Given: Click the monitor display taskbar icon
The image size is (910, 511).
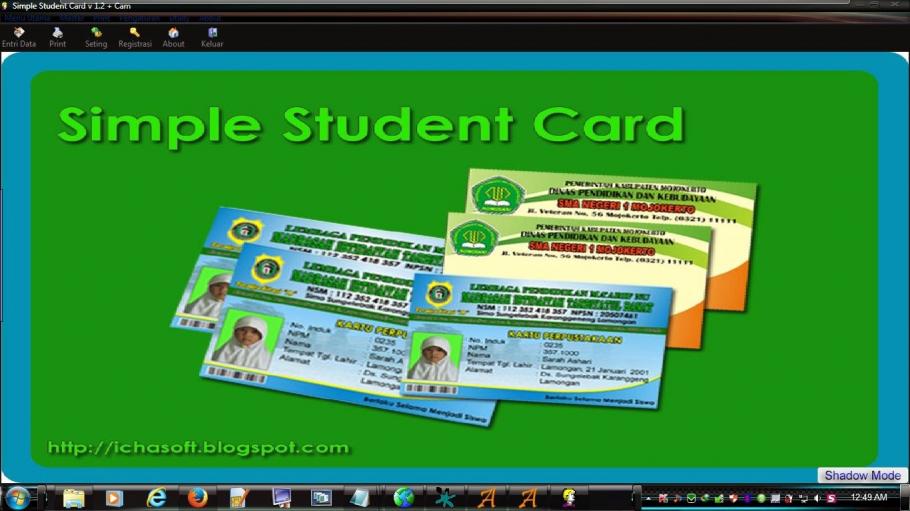Looking at the screenshot, I should pos(281,498).
